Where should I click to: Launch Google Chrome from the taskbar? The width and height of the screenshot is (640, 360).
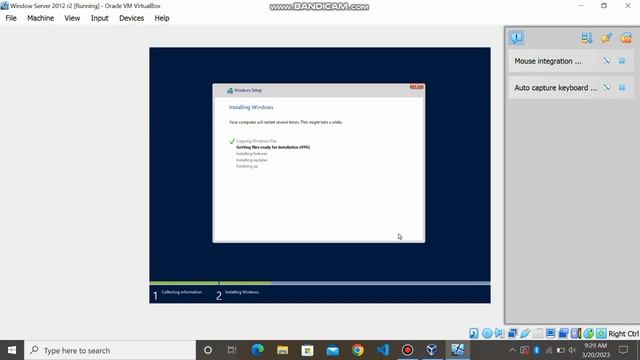[x=358, y=350]
